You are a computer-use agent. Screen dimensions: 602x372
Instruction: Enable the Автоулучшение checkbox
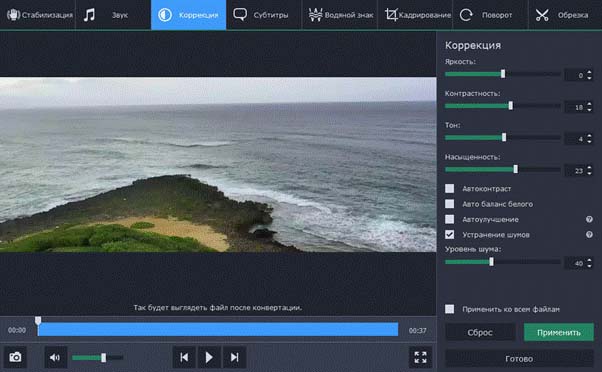coord(450,219)
